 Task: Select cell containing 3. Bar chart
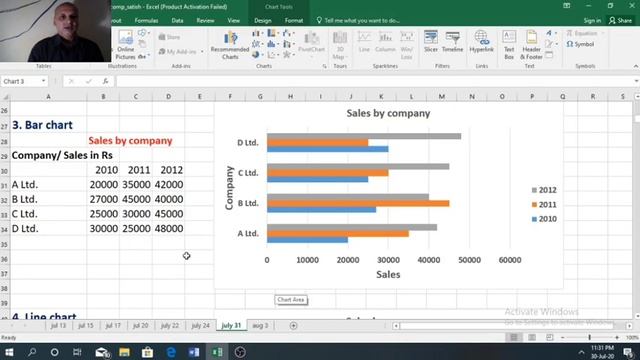[x=48, y=125]
